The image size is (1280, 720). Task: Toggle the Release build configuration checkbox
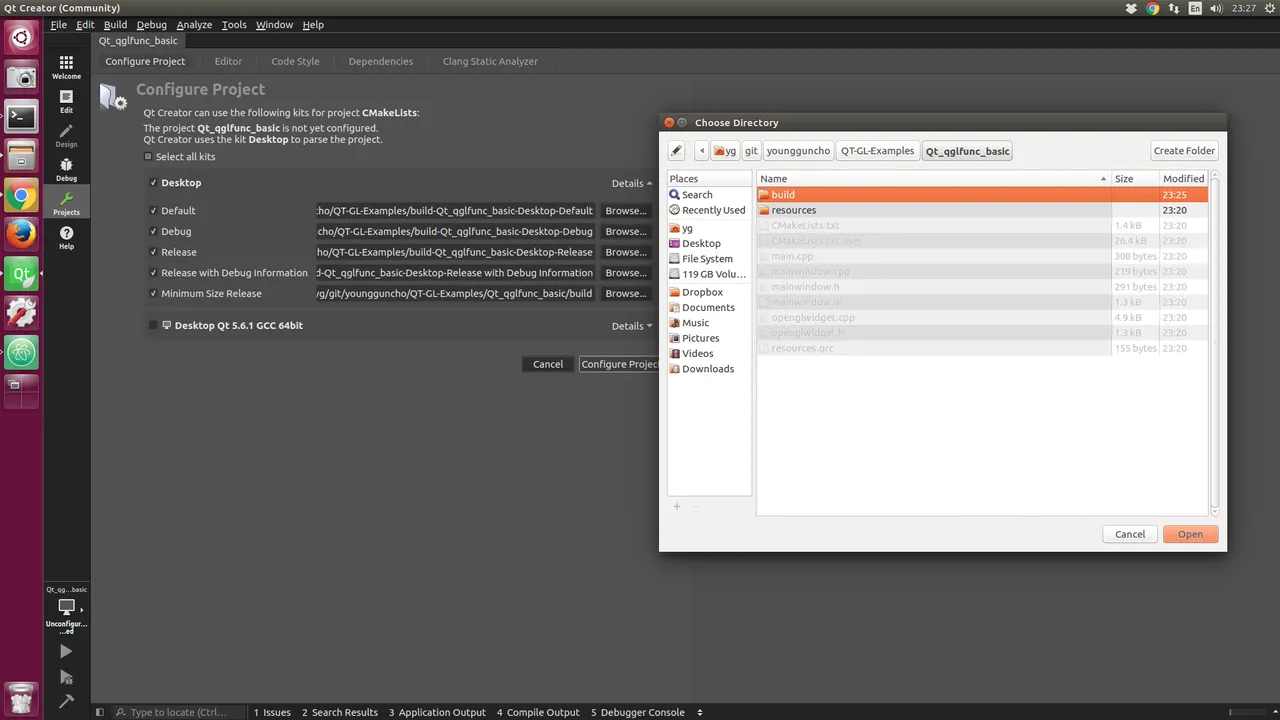(153, 252)
